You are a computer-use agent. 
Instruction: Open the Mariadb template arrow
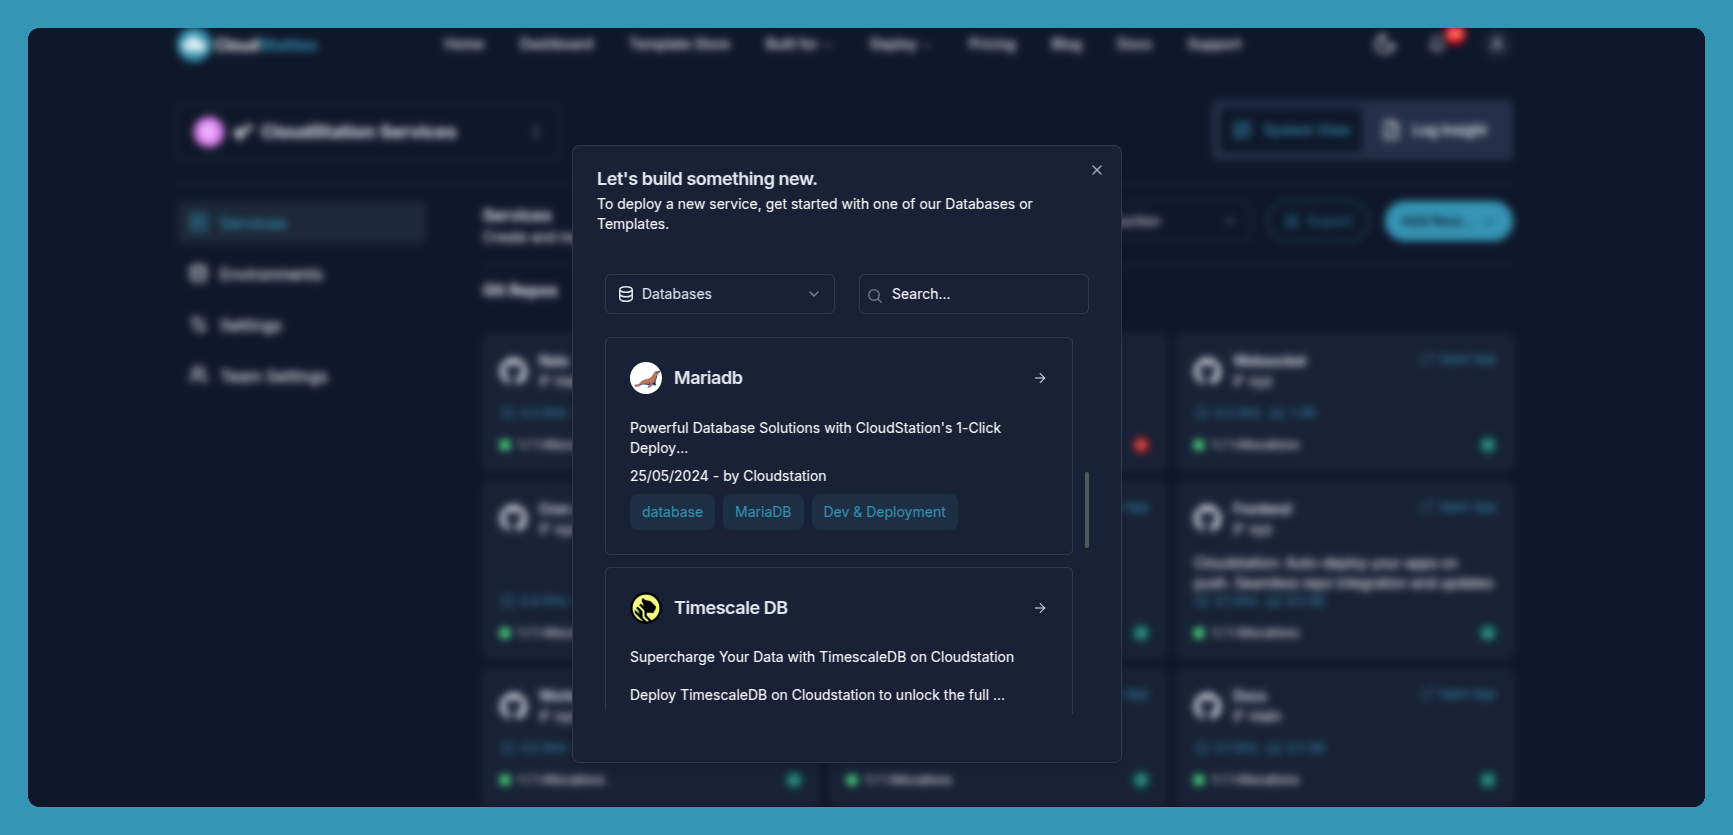[x=1040, y=378]
